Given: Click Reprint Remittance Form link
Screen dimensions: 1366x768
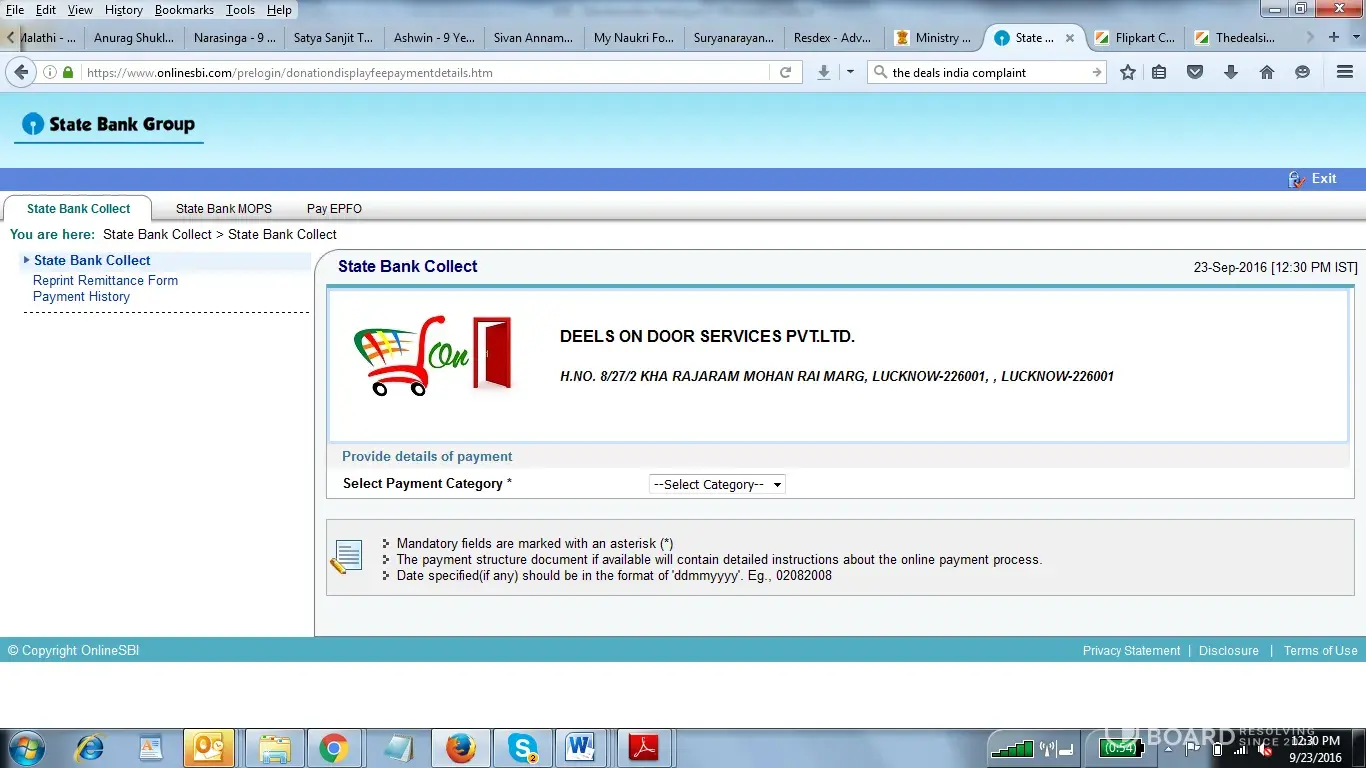Looking at the screenshot, I should tap(105, 281).
